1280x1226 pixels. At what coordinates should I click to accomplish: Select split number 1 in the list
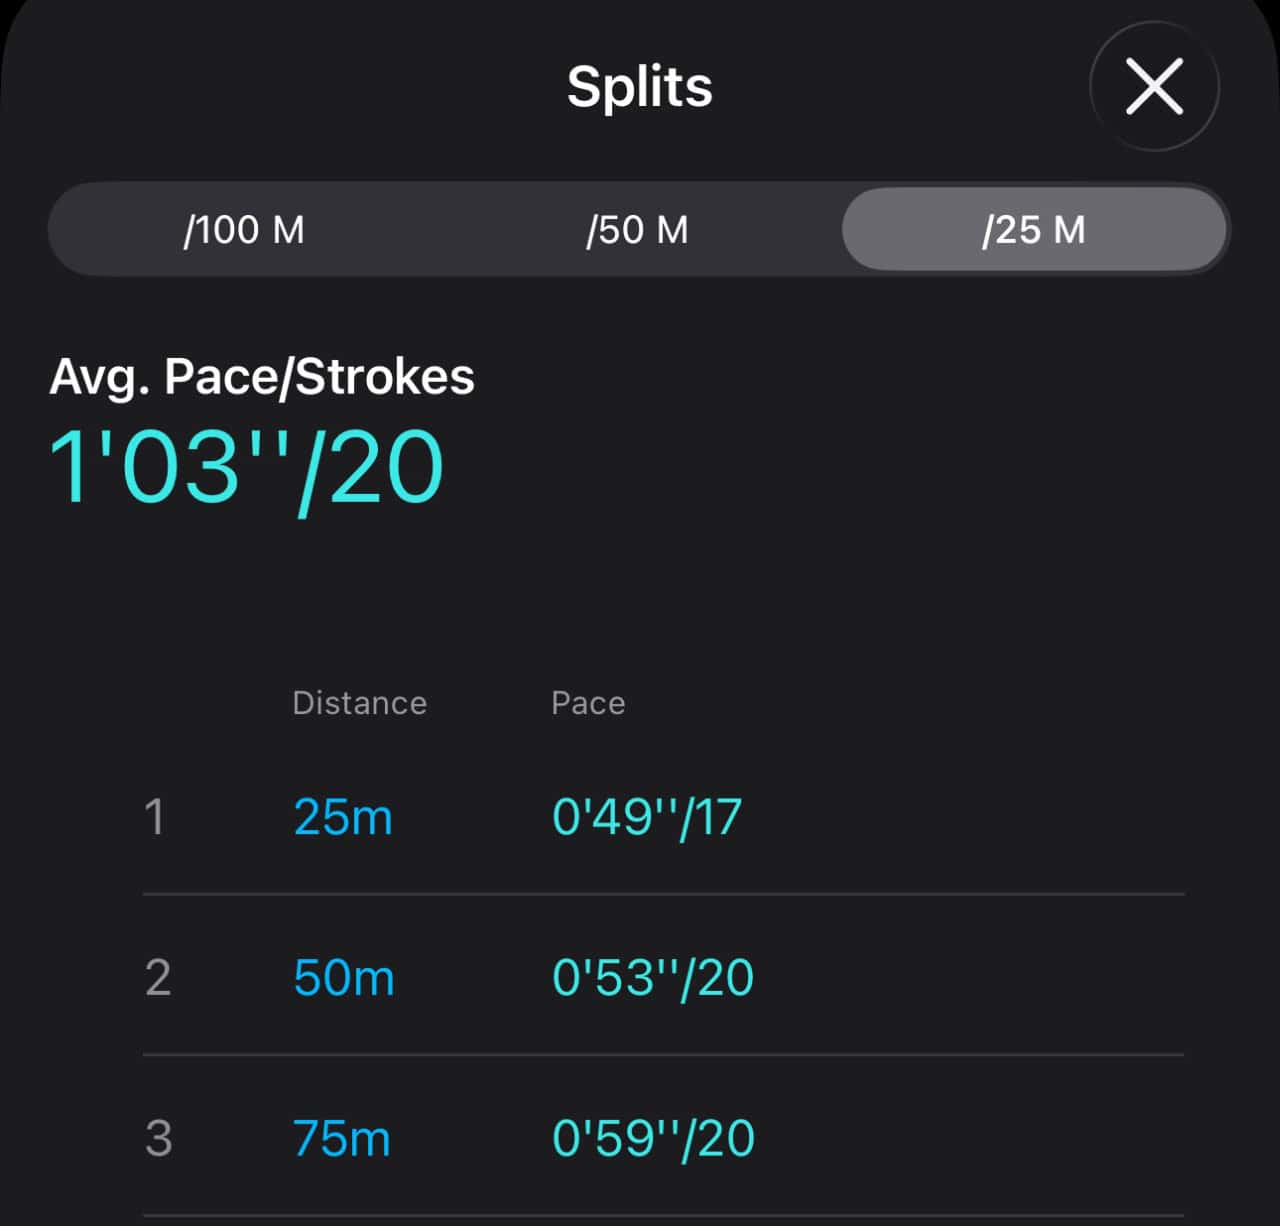(x=154, y=817)
